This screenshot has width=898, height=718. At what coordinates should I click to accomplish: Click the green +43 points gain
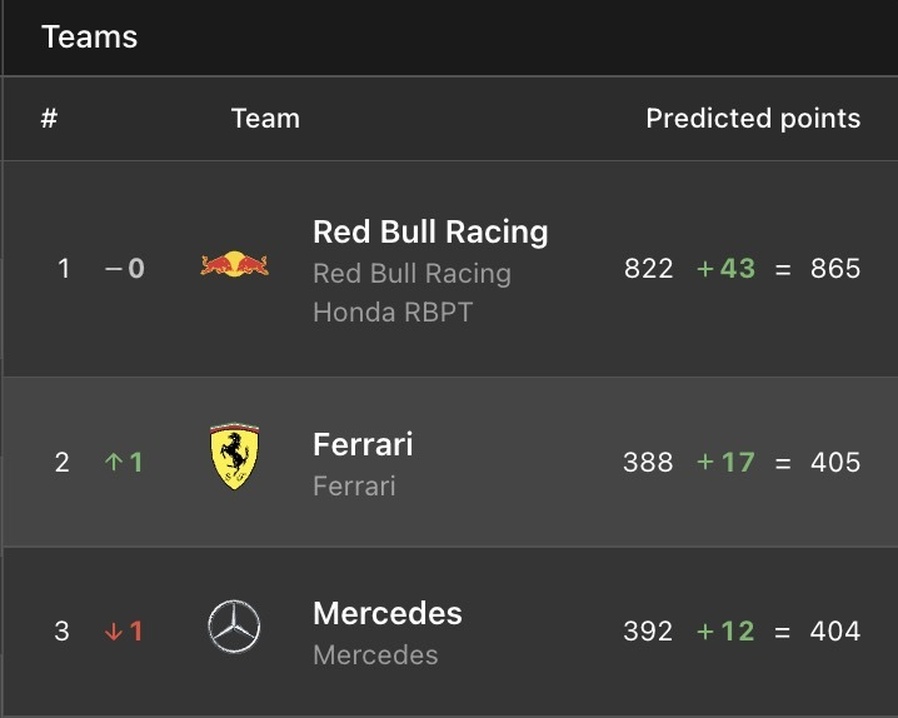[726, 268]
